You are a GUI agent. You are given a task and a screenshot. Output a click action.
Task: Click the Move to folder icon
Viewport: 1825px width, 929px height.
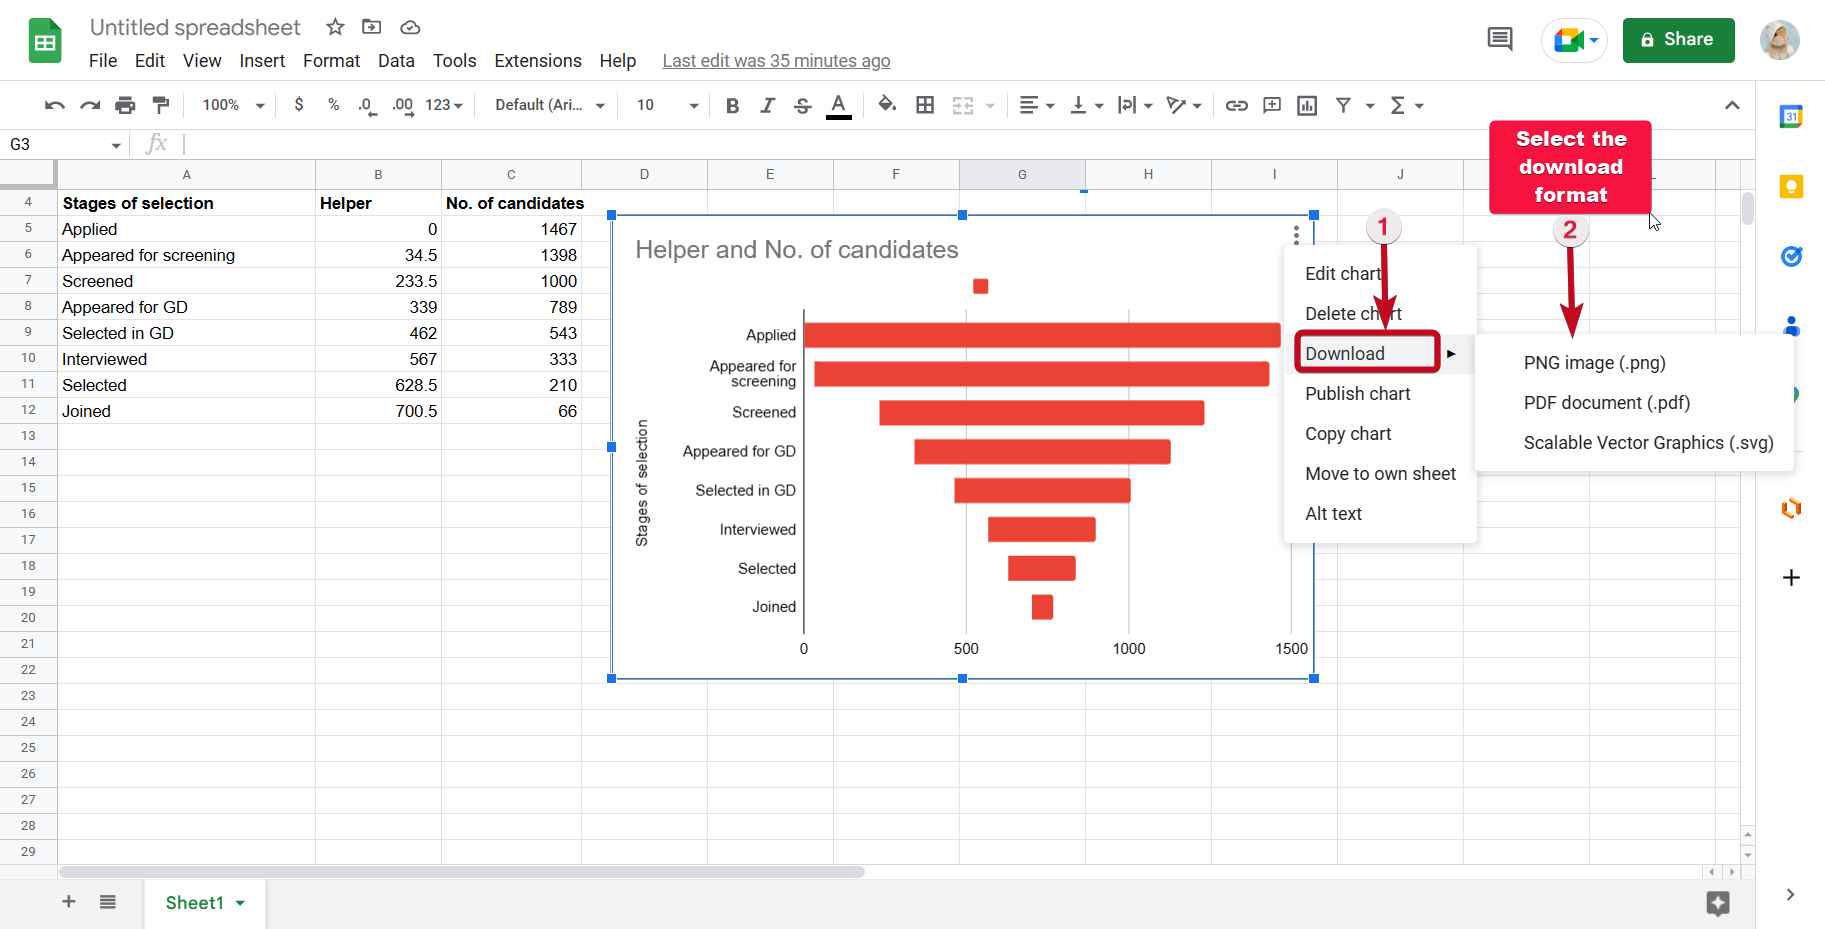tap(371, 27)
